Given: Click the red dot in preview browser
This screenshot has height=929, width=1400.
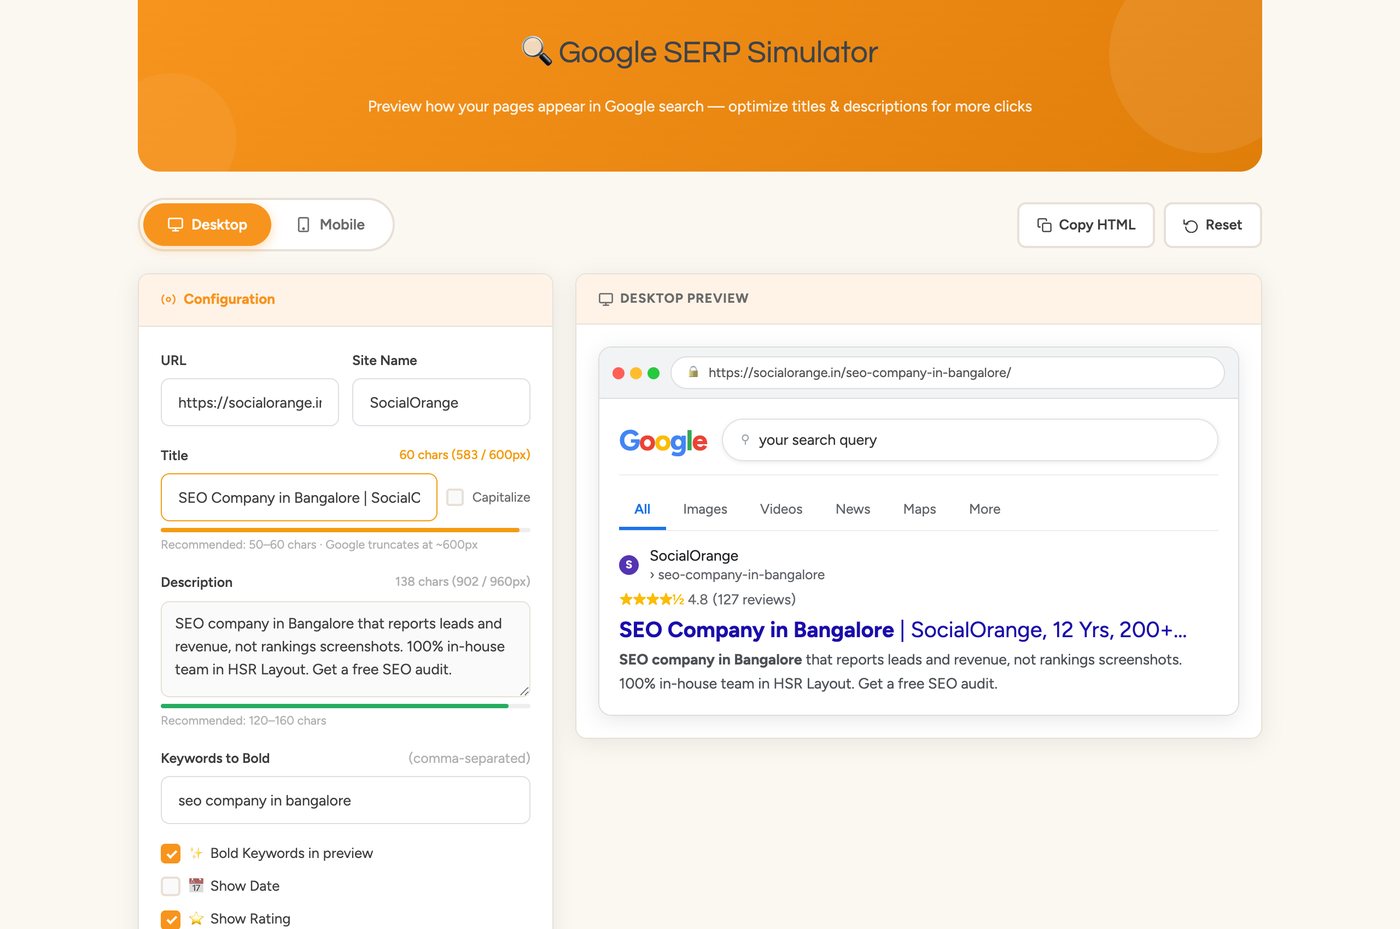Looking at the screenshot, I should [x=618, y=373].
